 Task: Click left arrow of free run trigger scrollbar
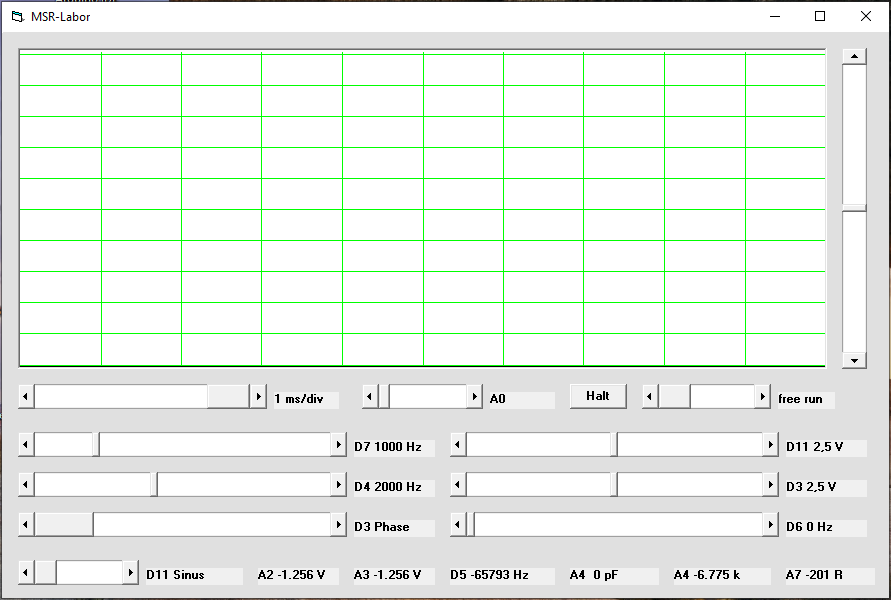[x=650, y=397]
